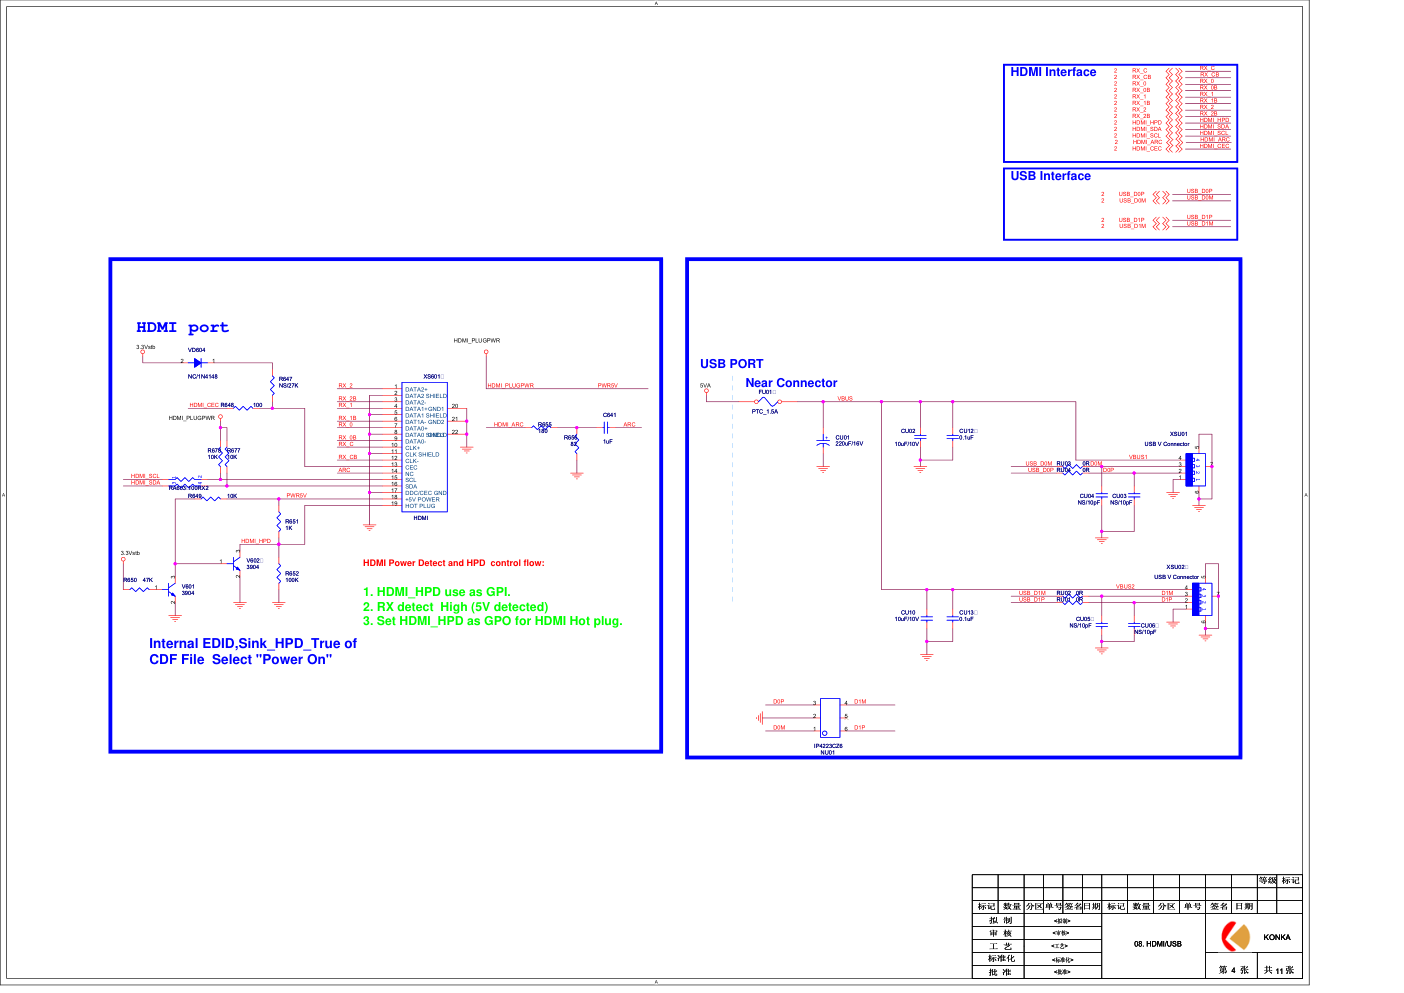Select the C641 1uF capacitor symbol

coord(606,427)
